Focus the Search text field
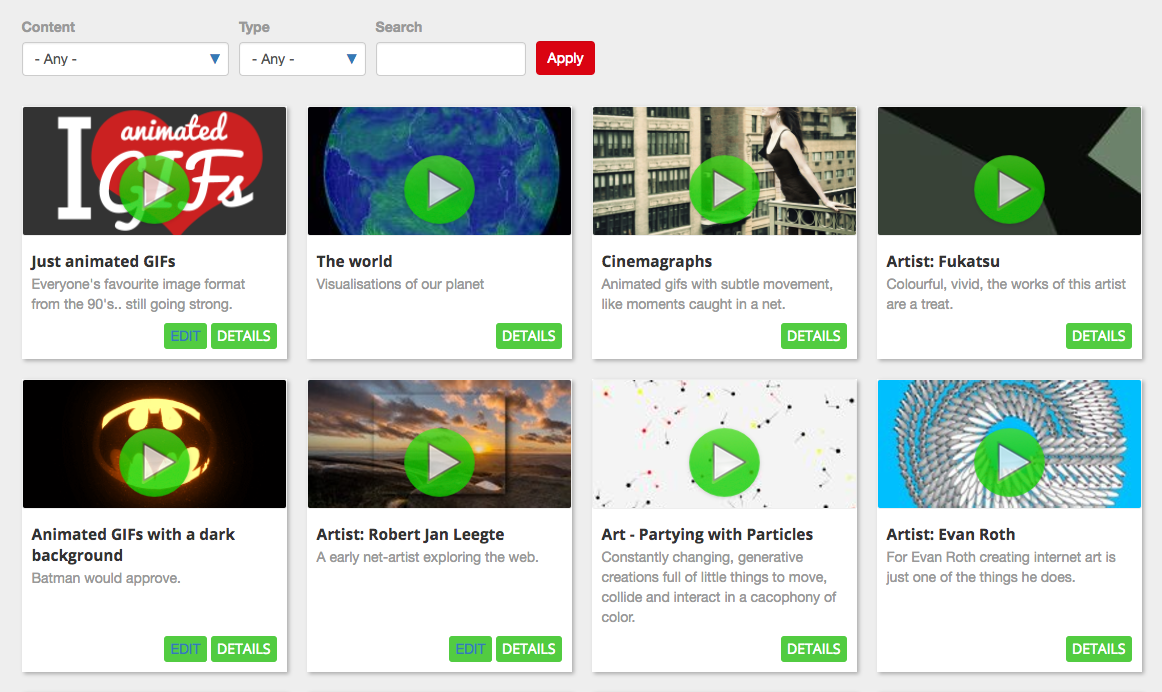Viewport: 1162px width, 692px height. click(x=451, y=59)
